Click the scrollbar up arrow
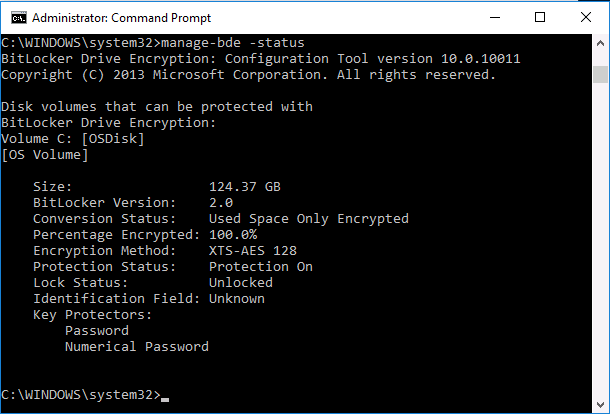This screenshot has width=610, height=414. click(x=600, y=43)
